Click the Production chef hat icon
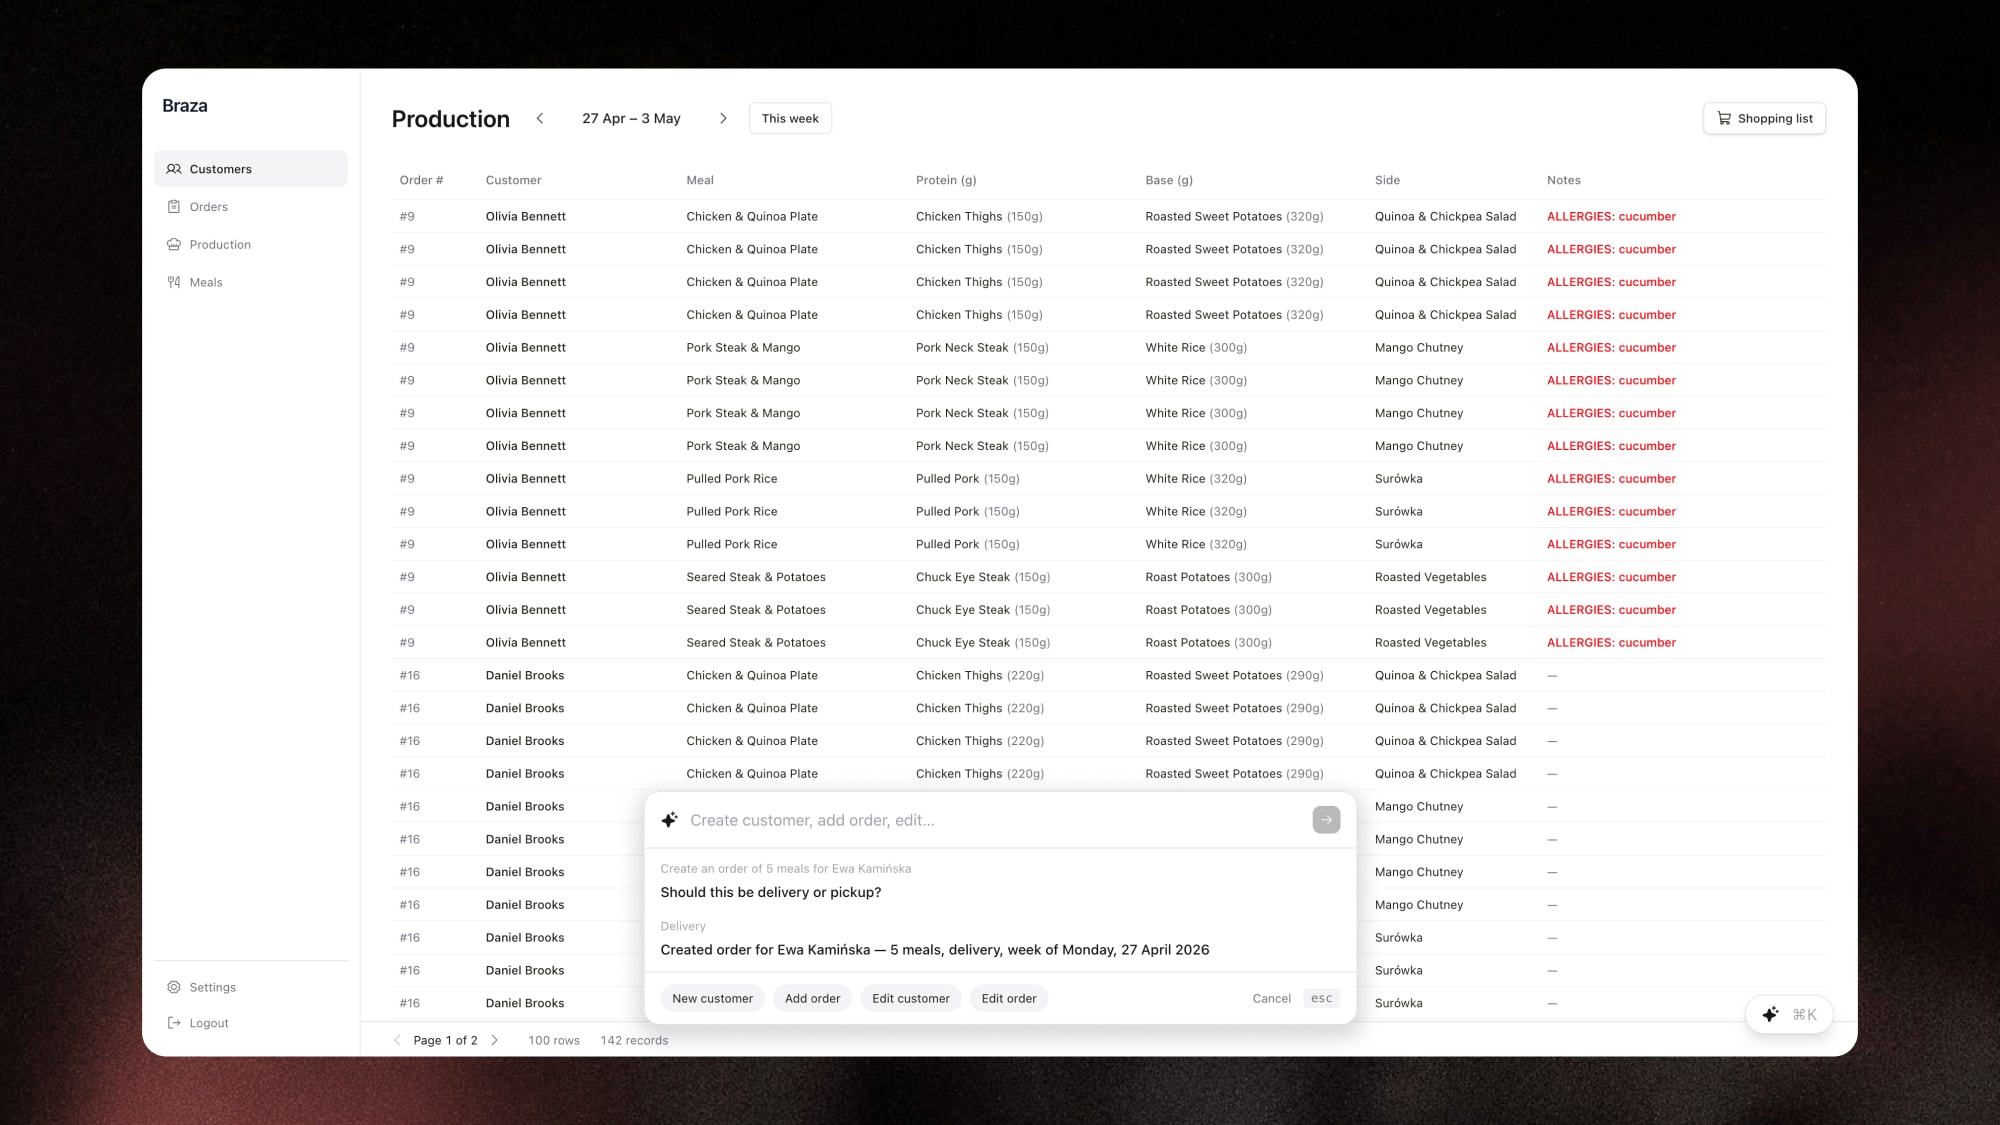The width and height of the screenshot is (2000, 1125). (174, 245)
